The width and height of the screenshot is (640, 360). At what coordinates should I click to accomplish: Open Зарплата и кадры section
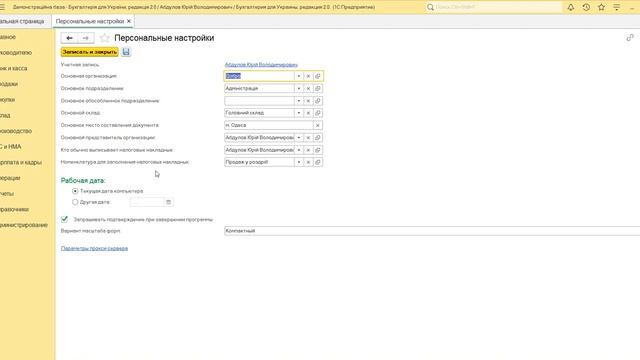coord(21,162)
